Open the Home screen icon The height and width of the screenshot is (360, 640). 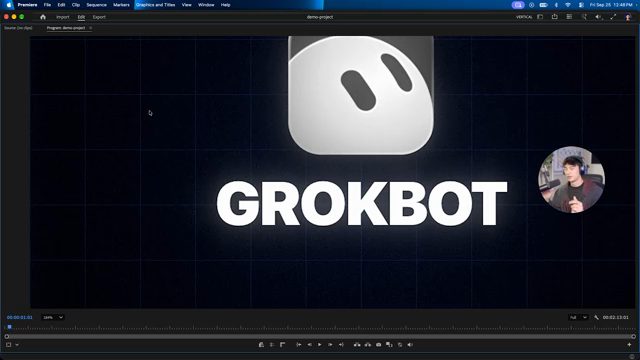pyautogui.click(x=43, y=17)
